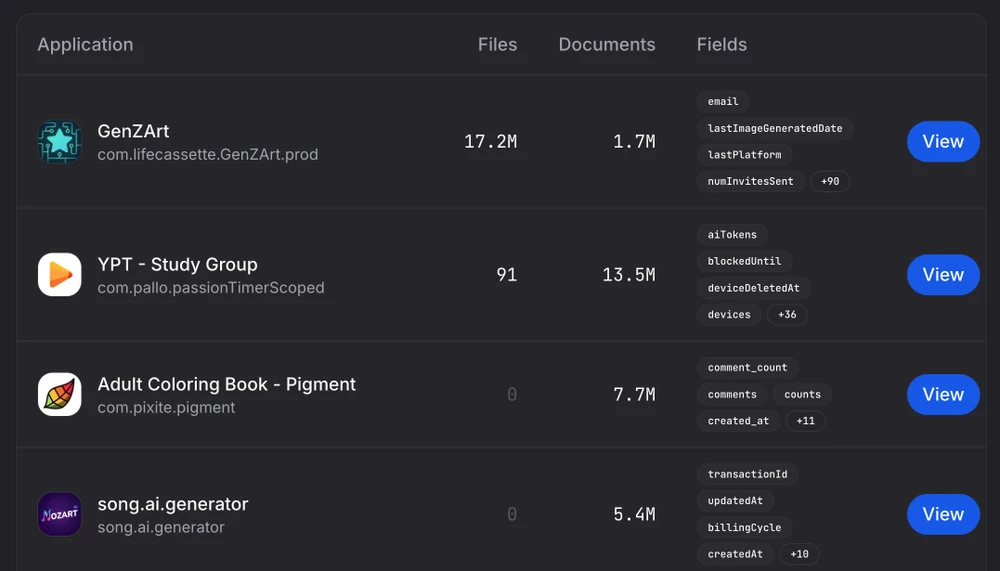1000x571 pixels.
Task: Sort by the Documents column header
Action: point(606,45)
